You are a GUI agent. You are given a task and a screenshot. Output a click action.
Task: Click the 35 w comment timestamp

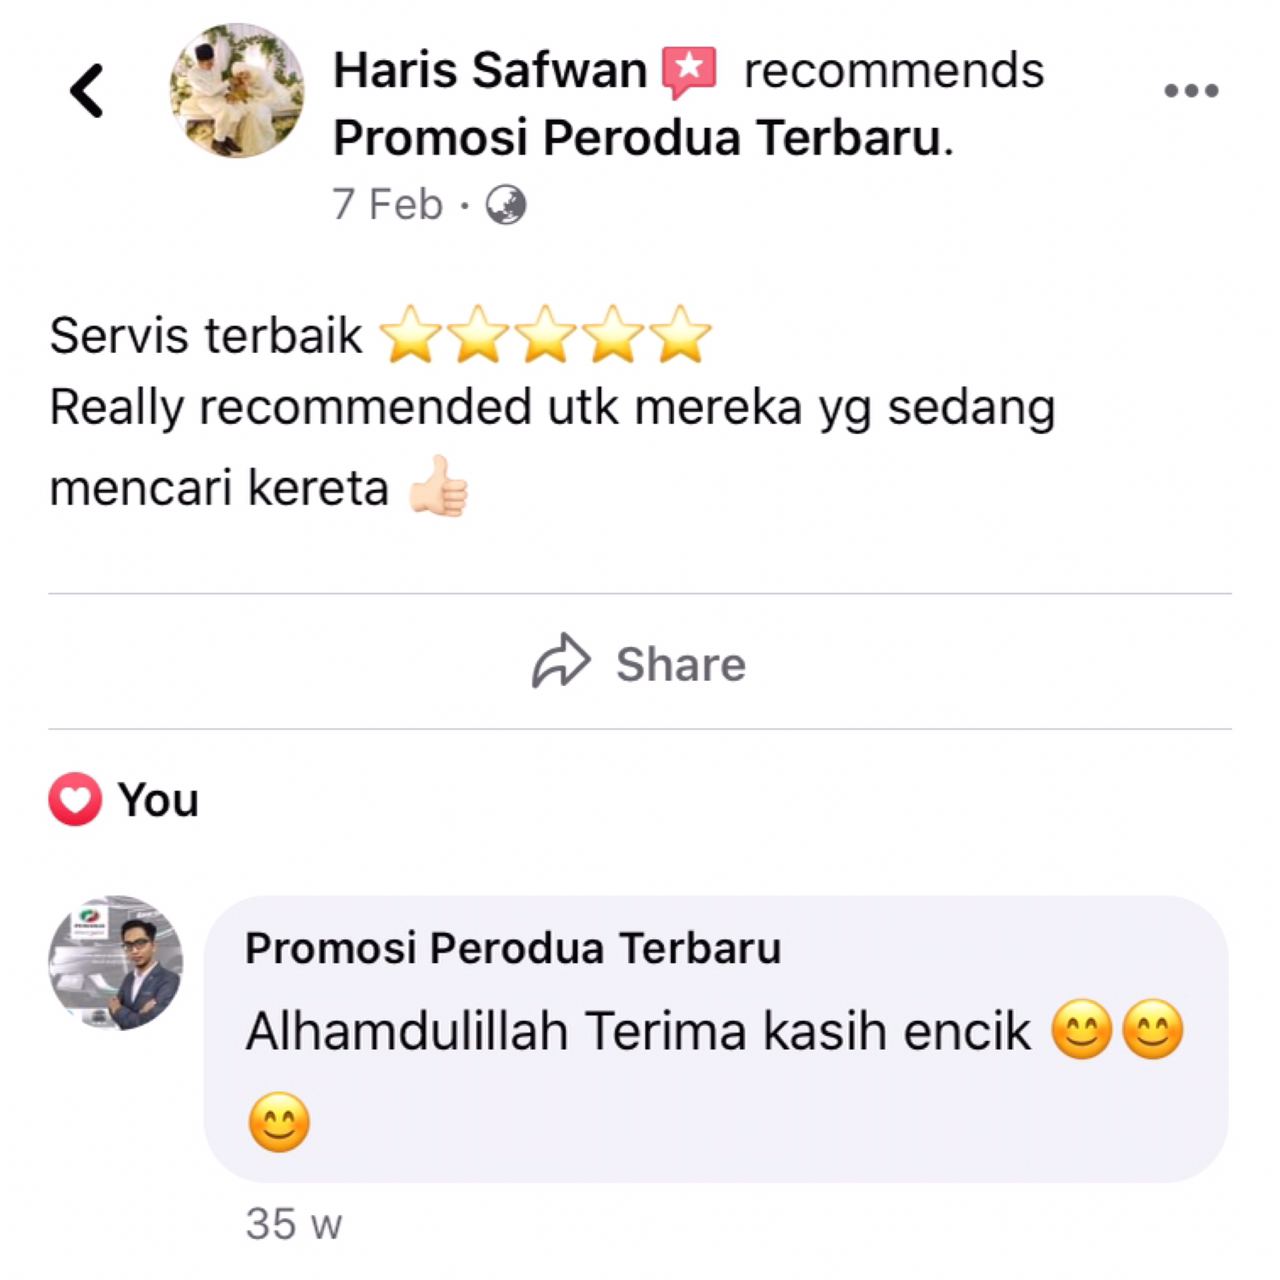(x=294, y=1224)
